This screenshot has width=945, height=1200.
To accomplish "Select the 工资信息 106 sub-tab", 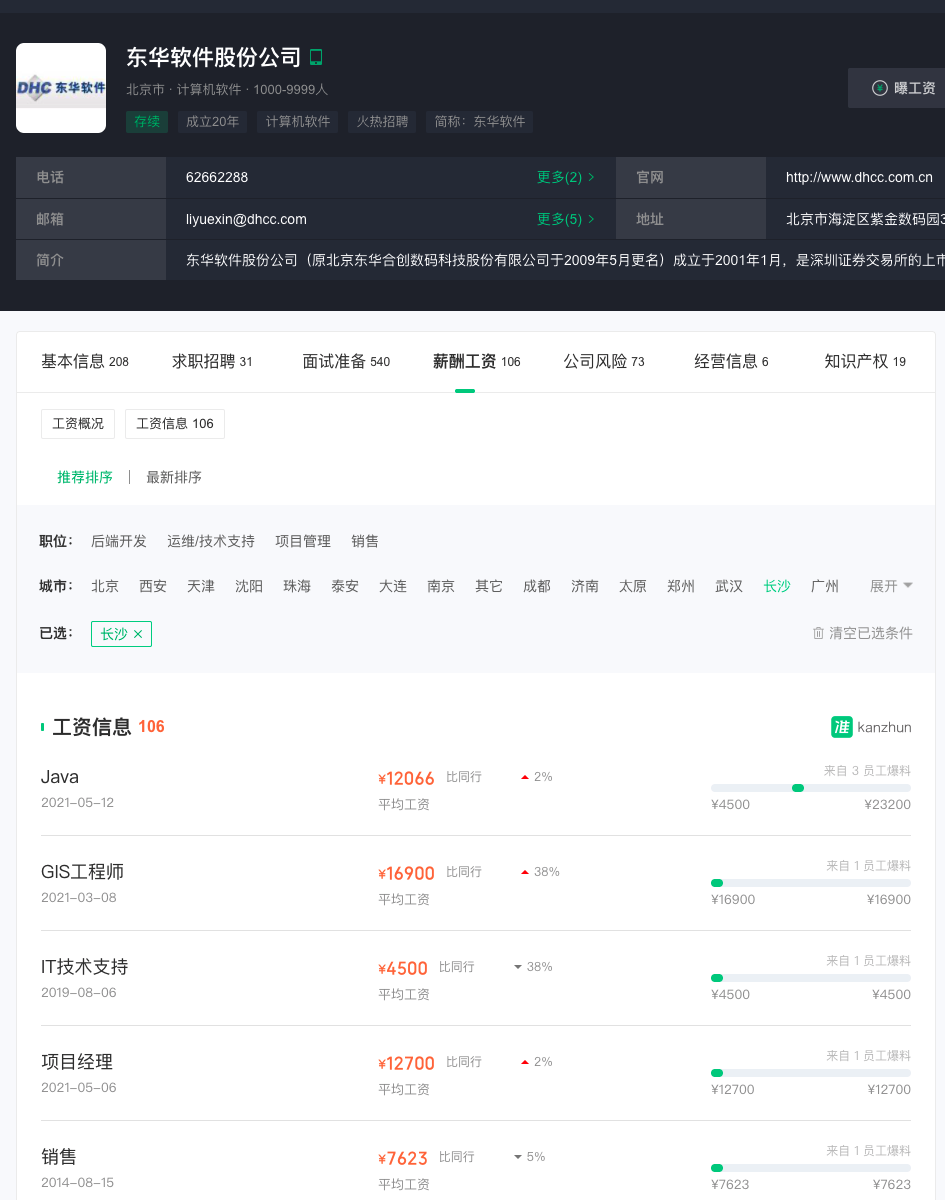I will (175, 424).
